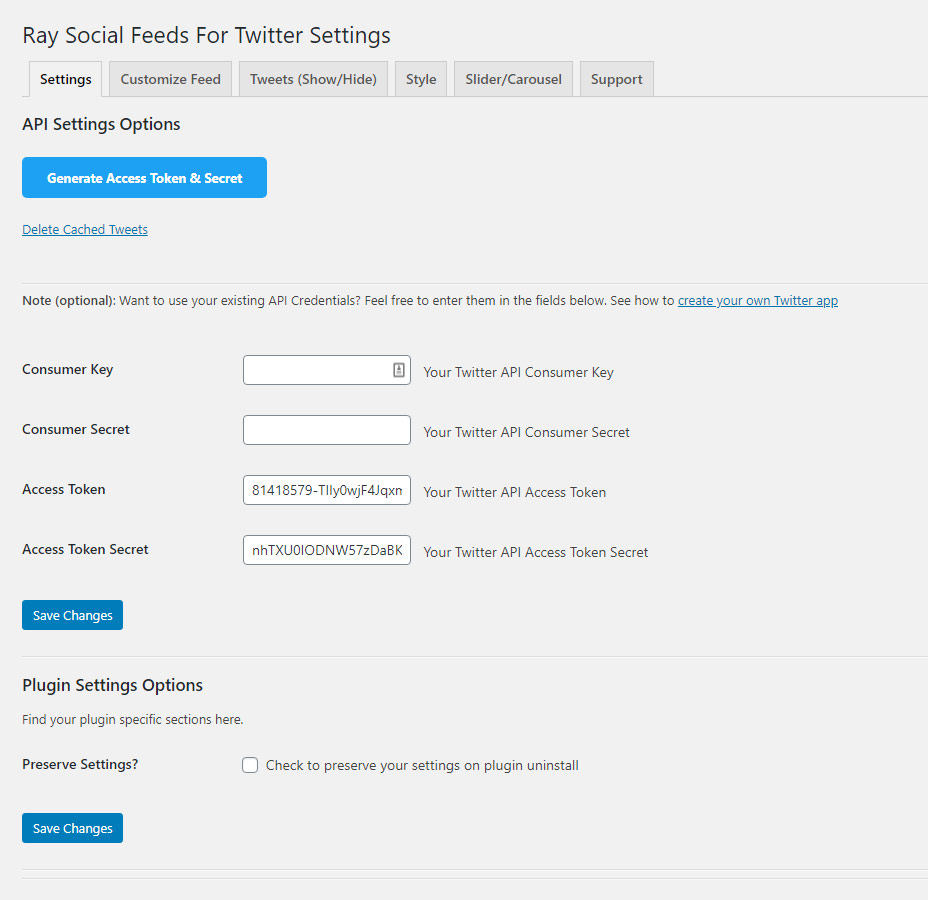
Task: Click 'Your Twitter API Access Token Secret' description
Action: [536, 552]
